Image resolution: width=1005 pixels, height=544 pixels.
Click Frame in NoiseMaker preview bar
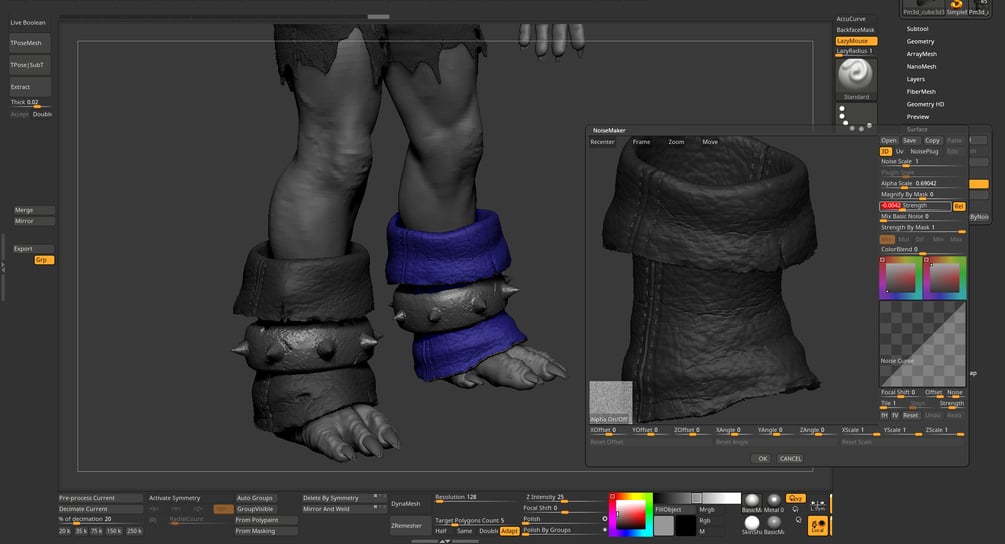pyautogui.click(x=641, y=142)
